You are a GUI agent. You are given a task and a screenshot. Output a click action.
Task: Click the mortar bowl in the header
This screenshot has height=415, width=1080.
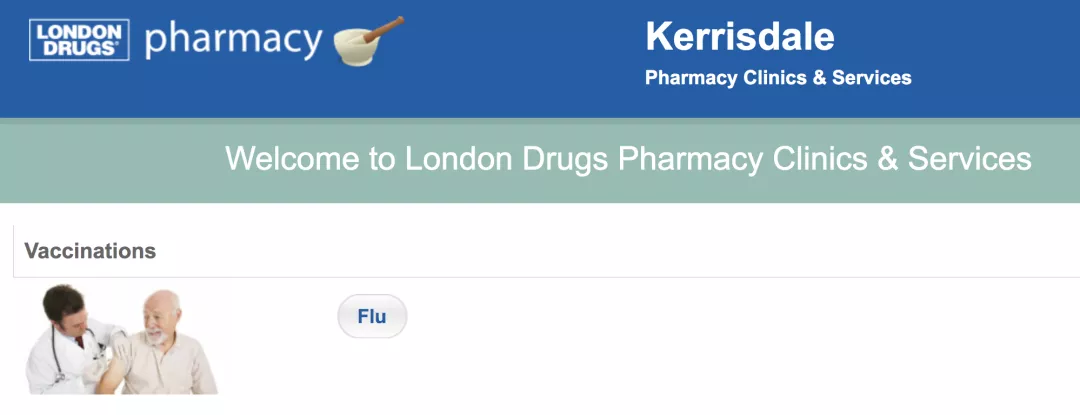click(x=356, y=50)
